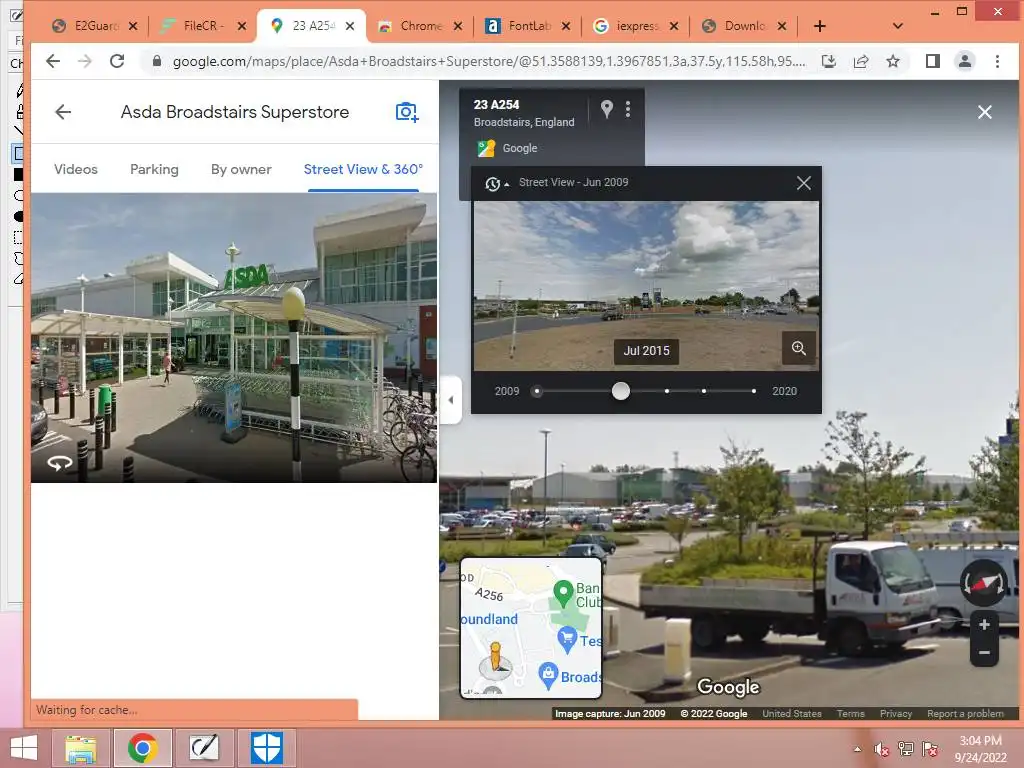Switch to the Parking tab

[154, 169]
